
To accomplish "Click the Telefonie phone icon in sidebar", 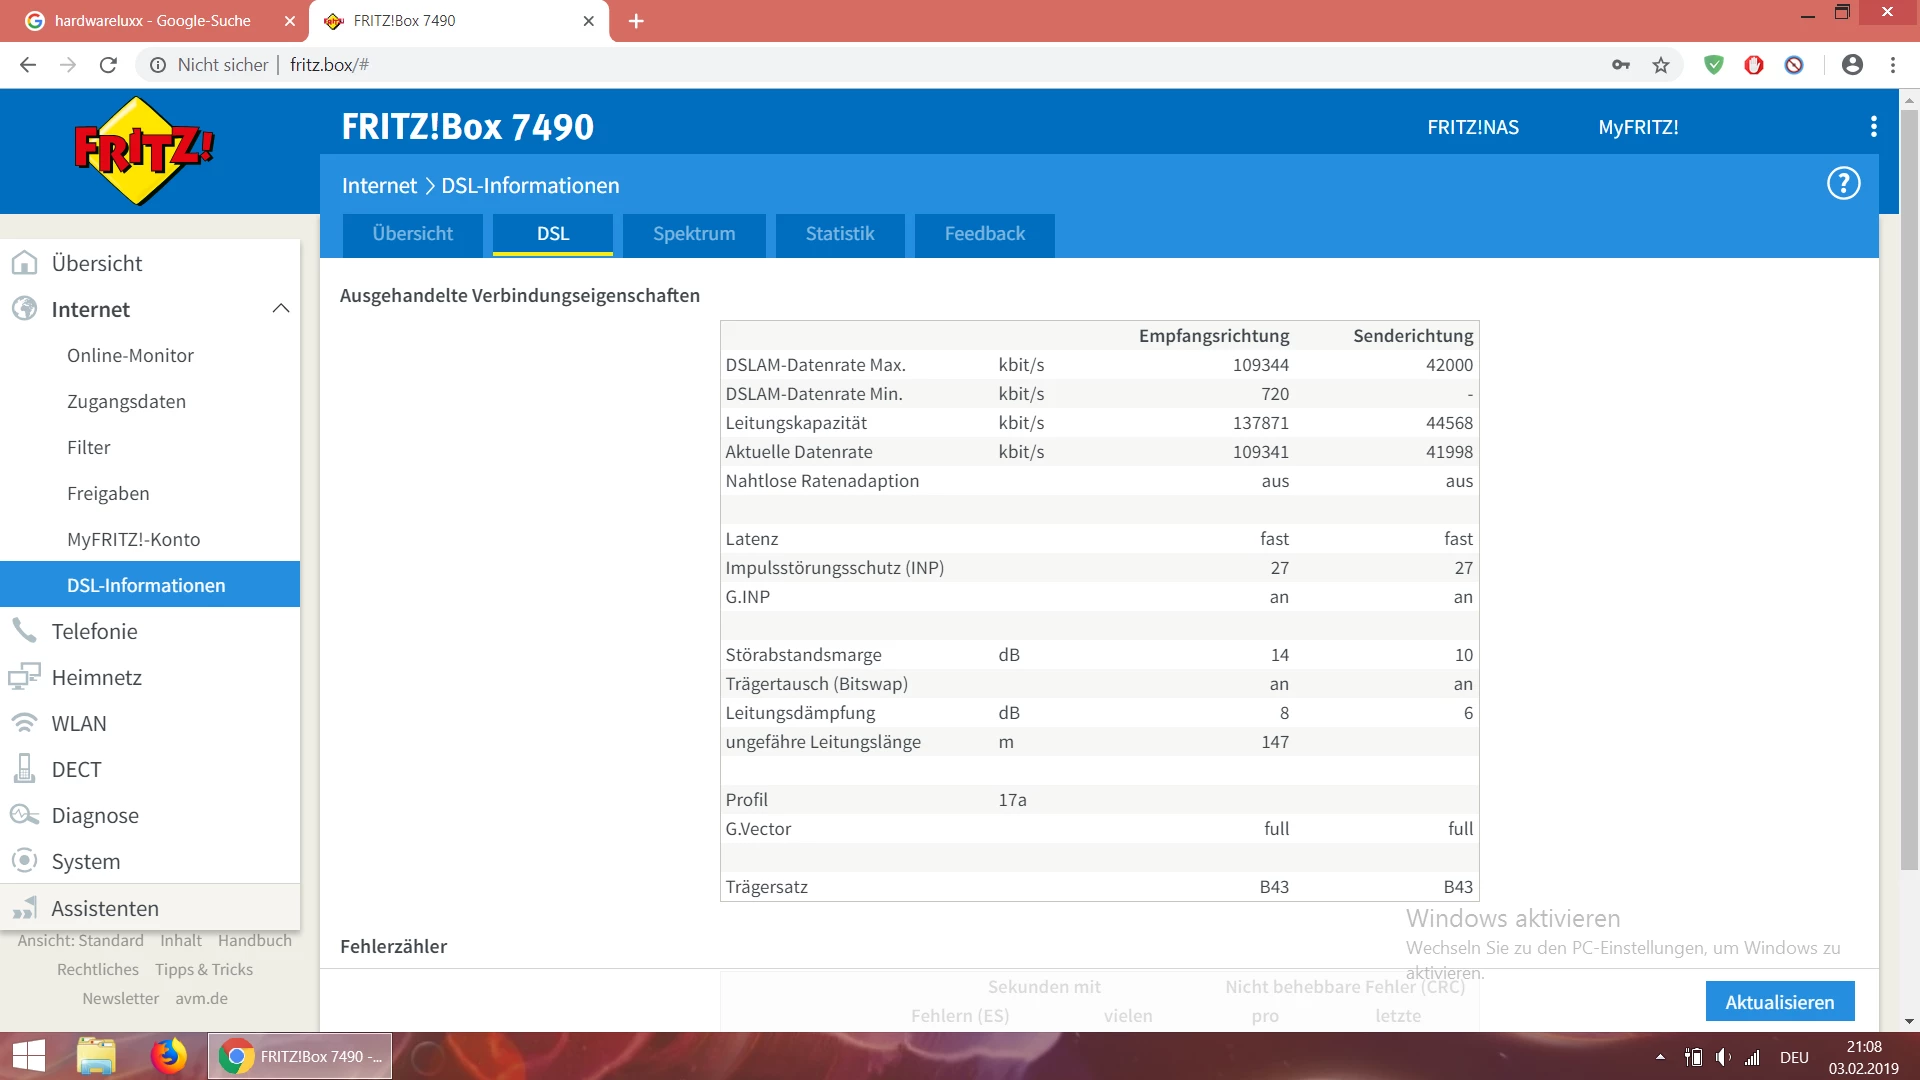I will pos(24,631).
